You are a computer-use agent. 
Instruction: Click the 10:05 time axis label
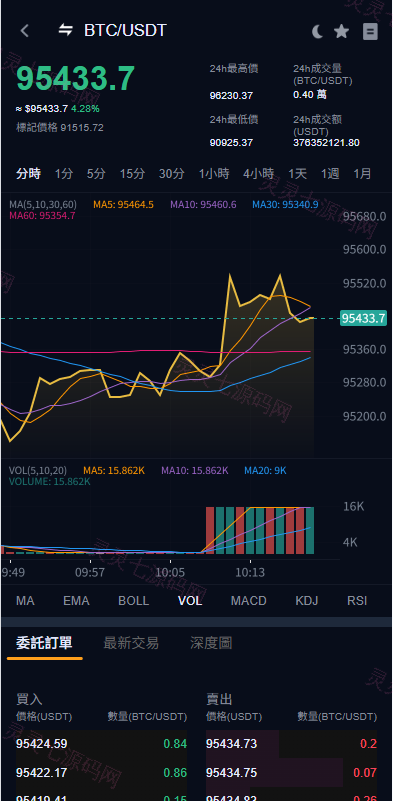(170, 573)
